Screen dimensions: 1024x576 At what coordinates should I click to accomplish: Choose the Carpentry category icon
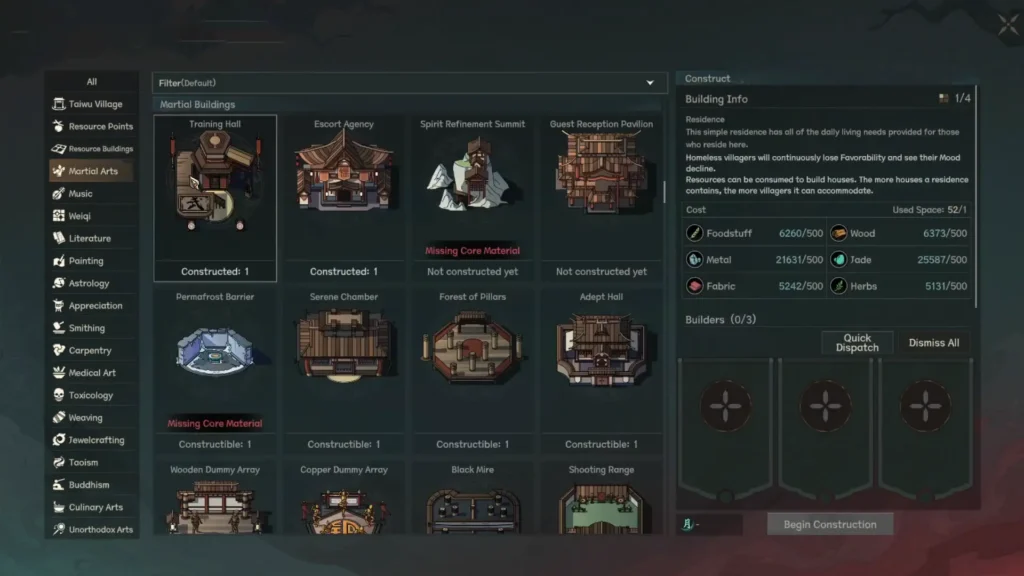59,350
